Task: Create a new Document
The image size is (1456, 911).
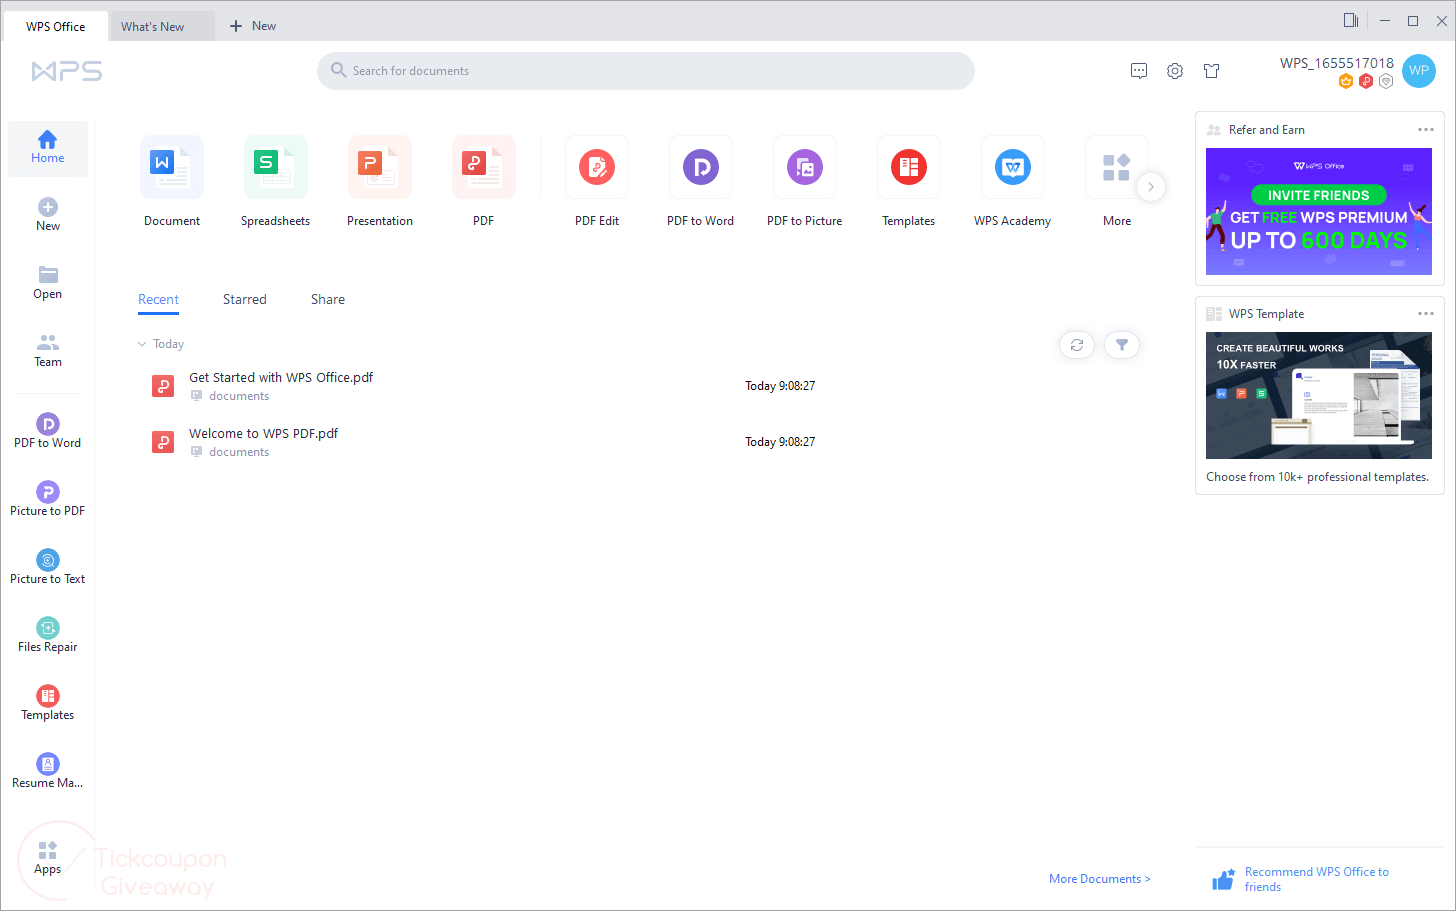Action: click(172, 182)
